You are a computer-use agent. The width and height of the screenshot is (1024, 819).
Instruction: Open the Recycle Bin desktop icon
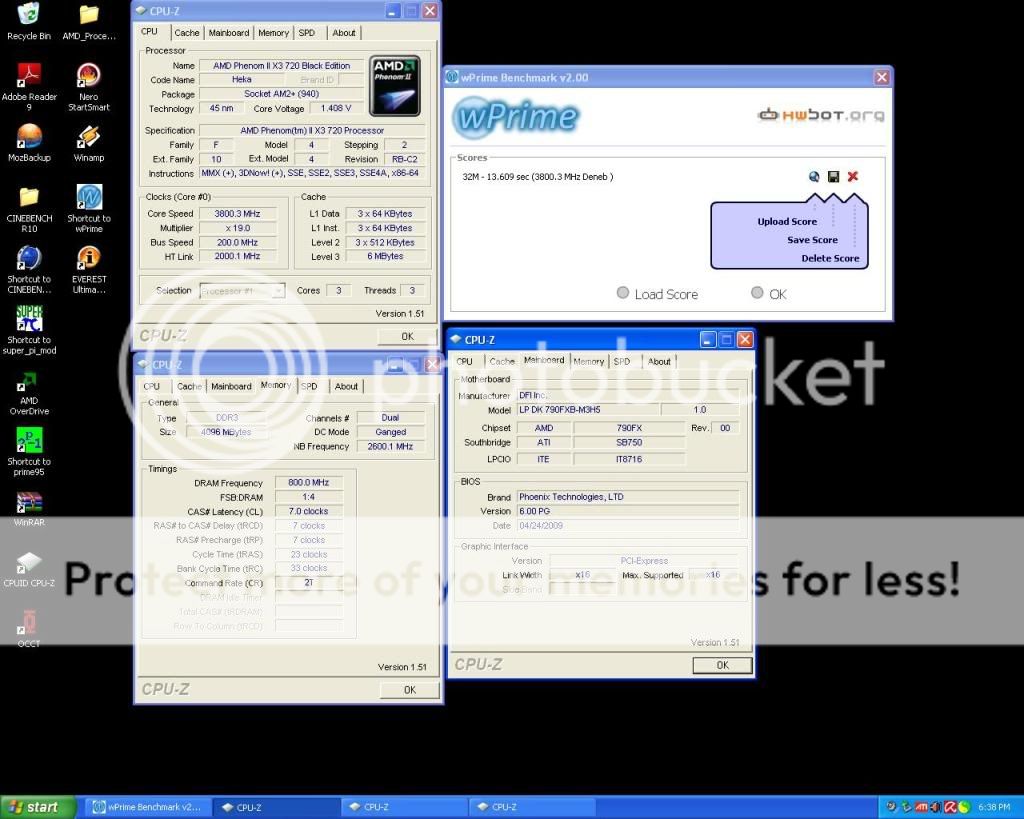(x=28, y=20)
